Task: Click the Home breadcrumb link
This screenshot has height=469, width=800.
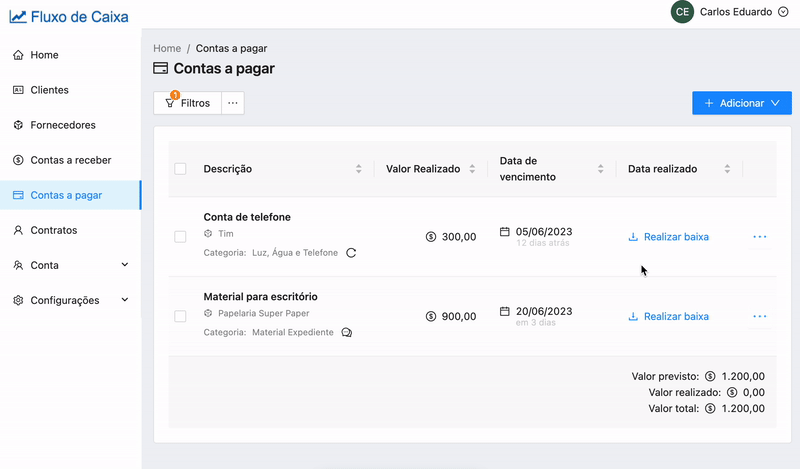Action: coord(167,48)
